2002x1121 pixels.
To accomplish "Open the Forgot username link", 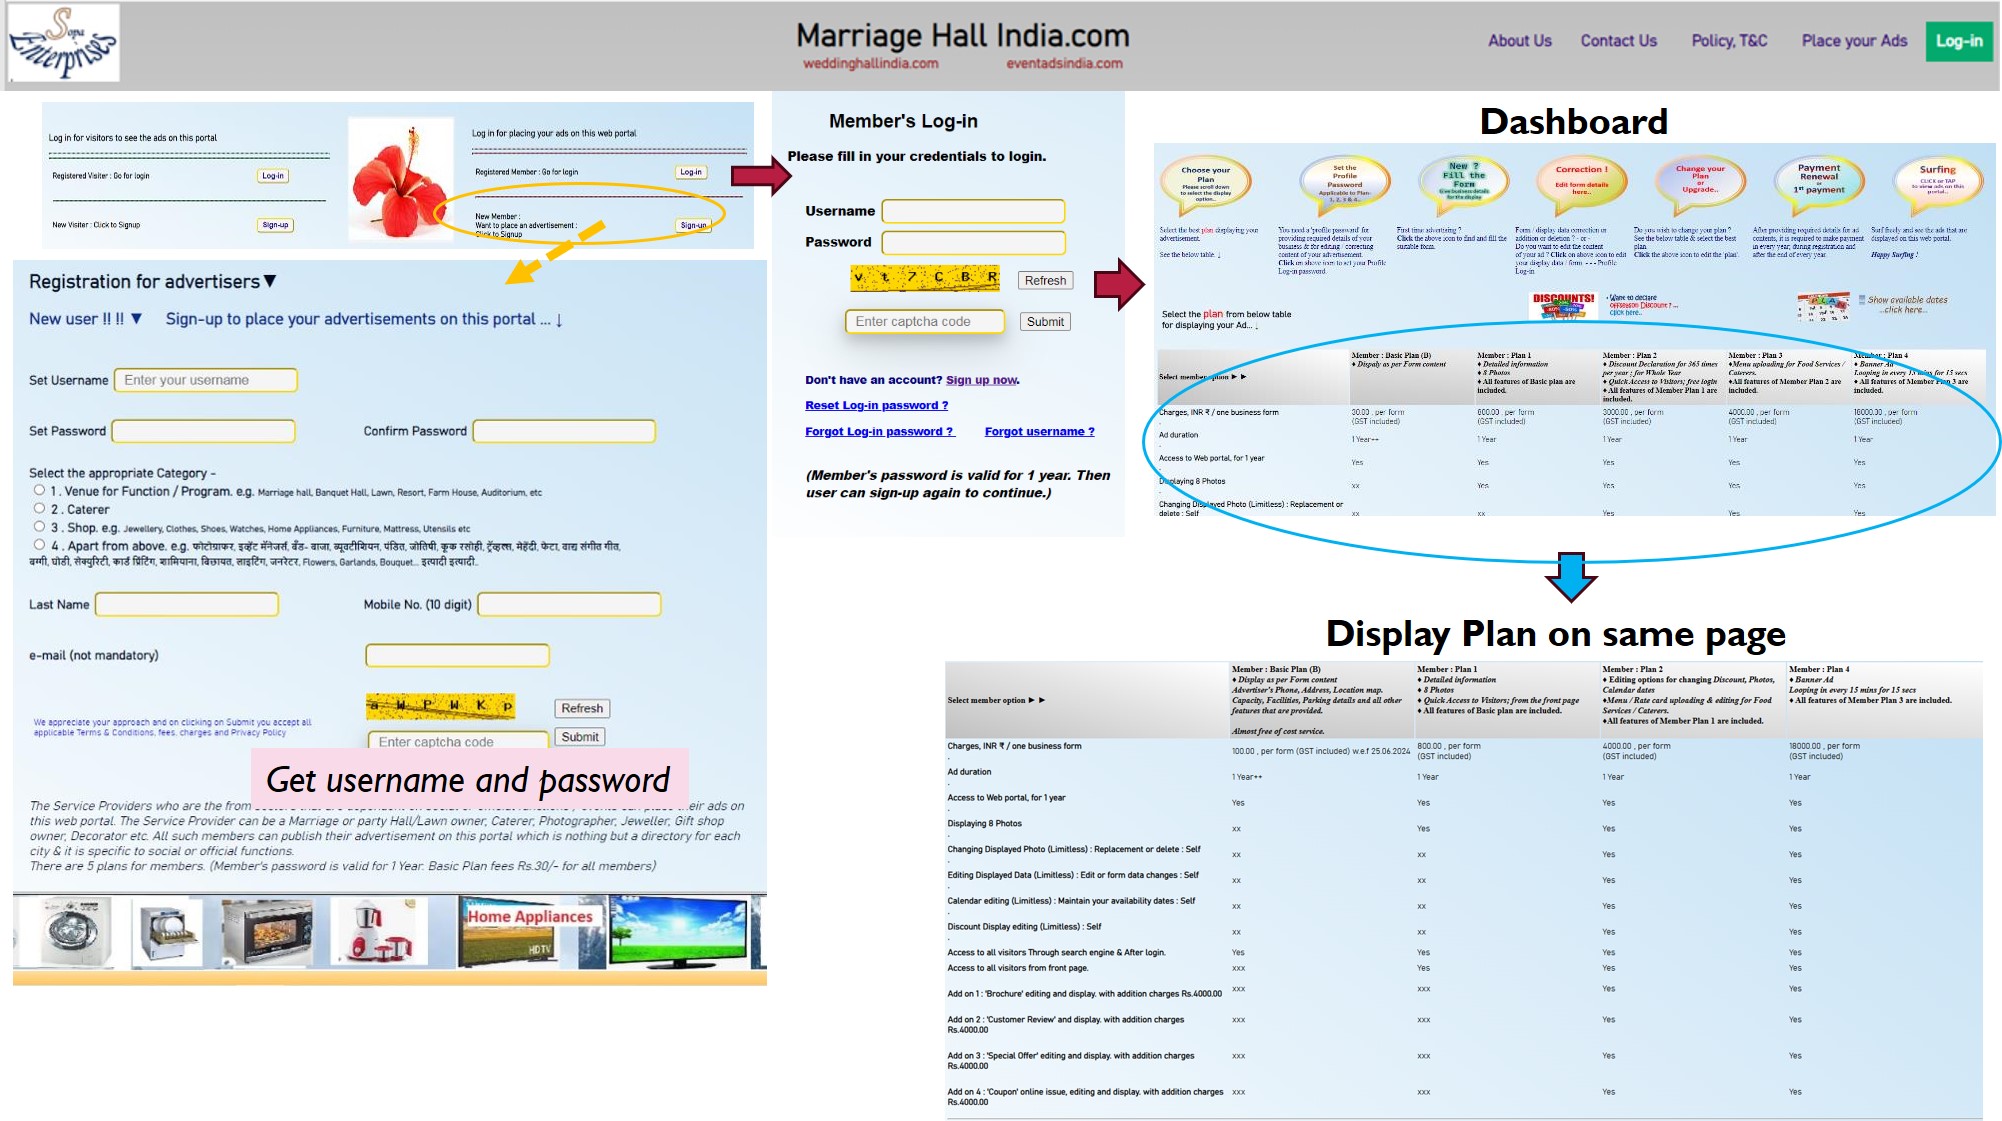I will pos(1040,431).
